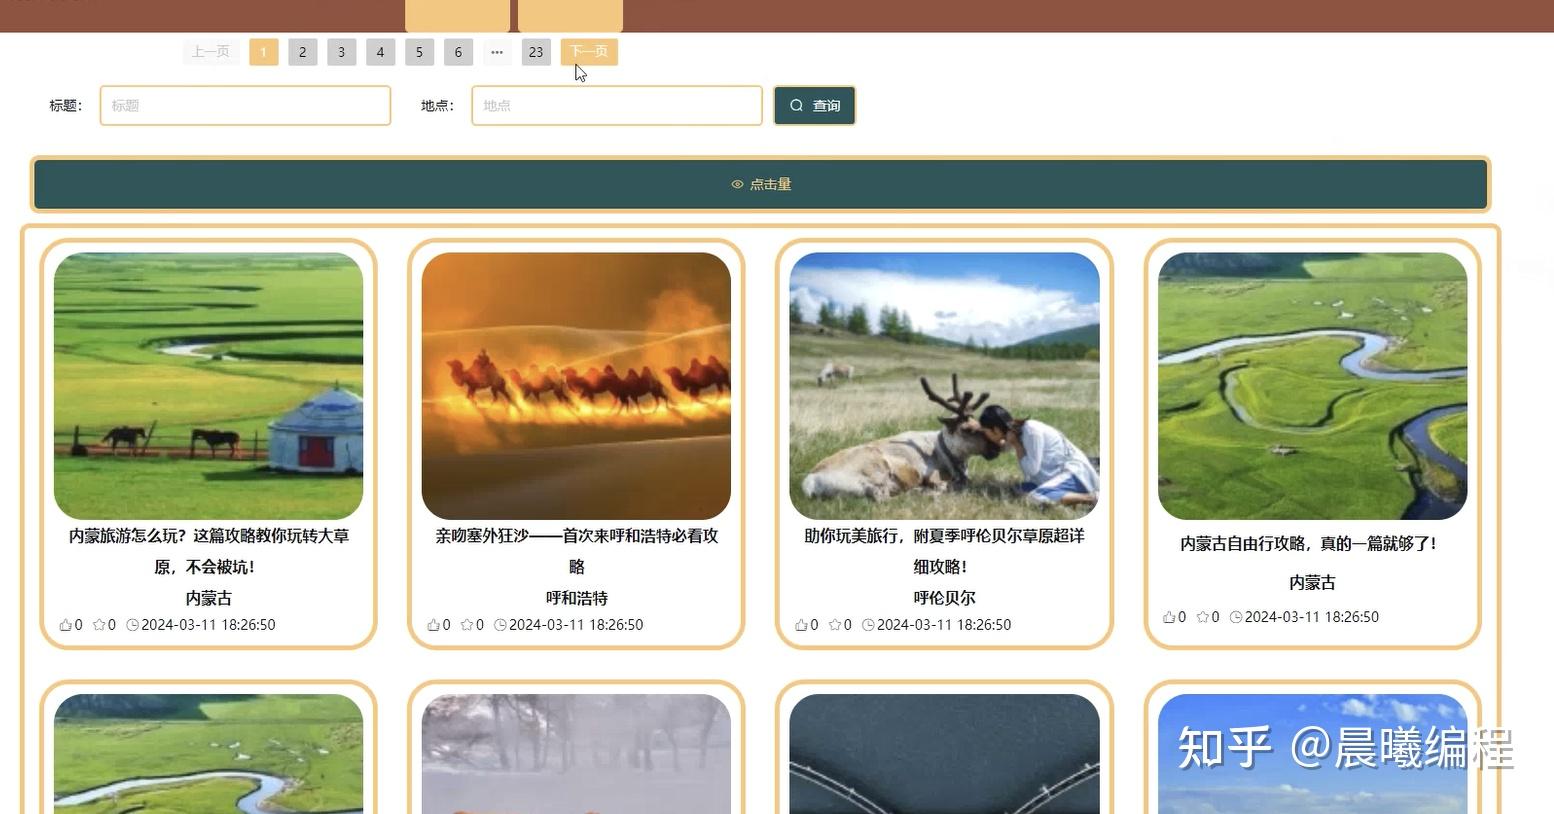The height and width of the screenshot is (814, 1554).
Task: Click the eye icon on the 点击量 banner
Action: [x=737, y=184]
